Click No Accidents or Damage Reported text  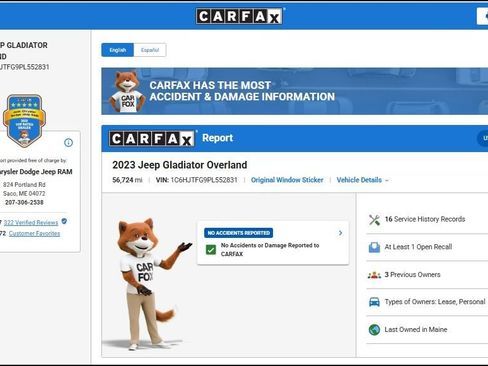tap(270, 249)
